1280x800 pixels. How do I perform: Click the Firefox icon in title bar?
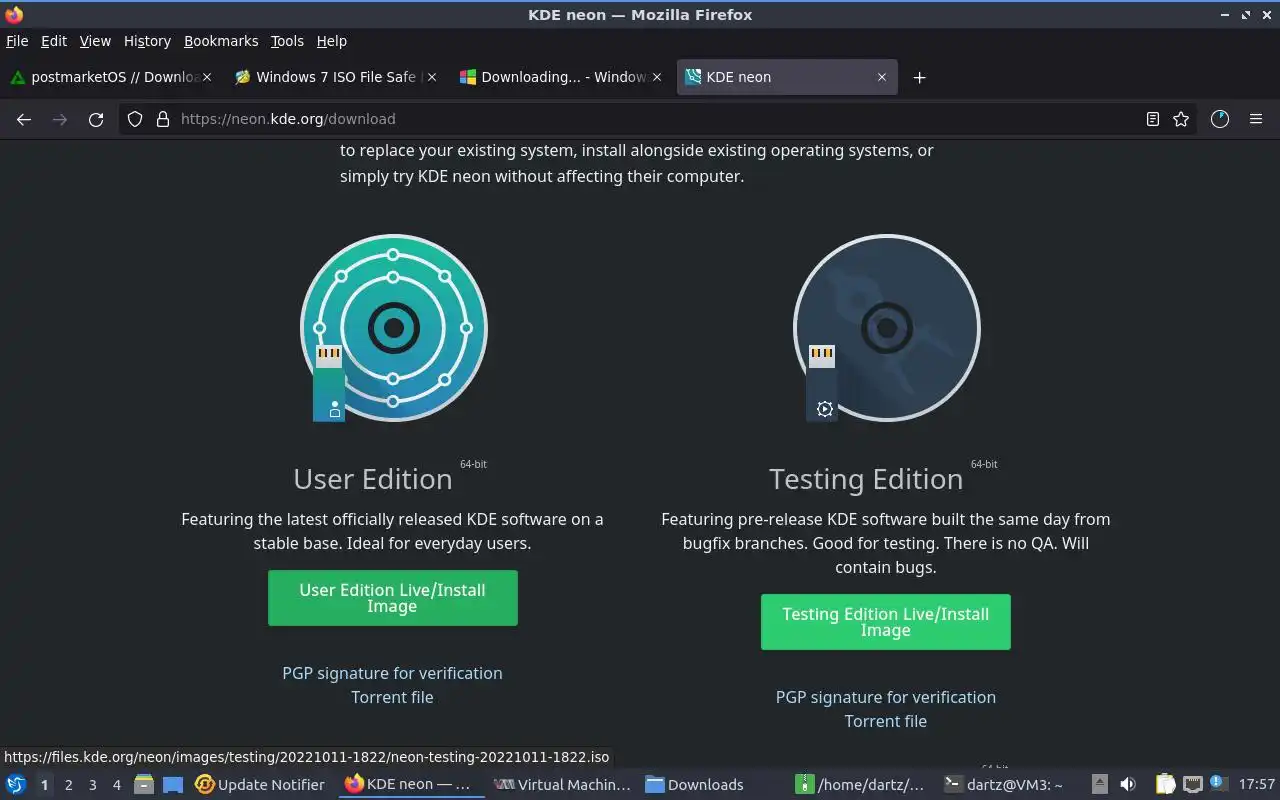coord(14,14)
